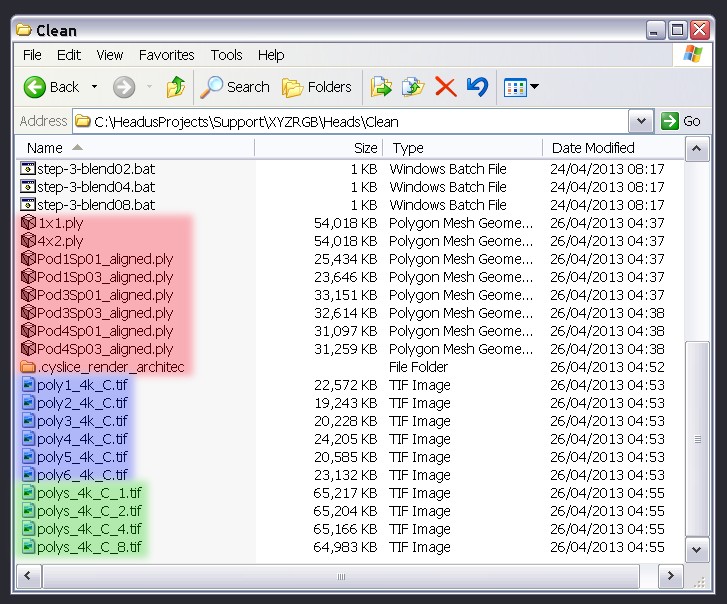Sort by the Name column header
727x604 pixels.
[x=135, y=148]
